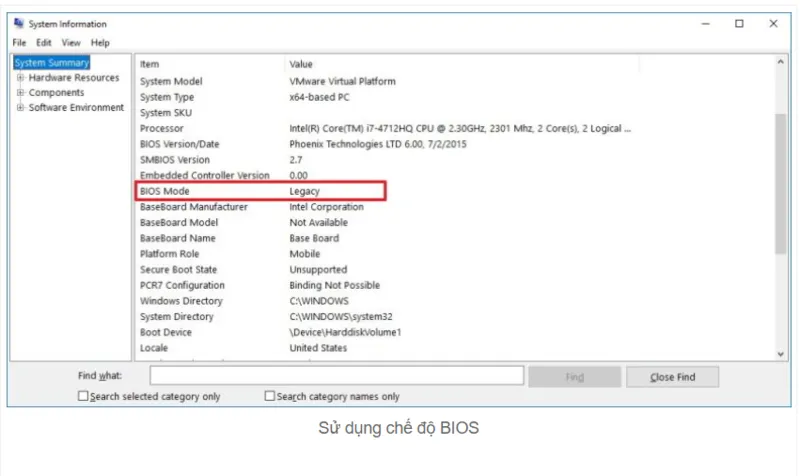Click the Intel Core i7-4712HQ processor value
This screenshot has width=800, height=476.
pyautogui.click(x=460, y=129)
